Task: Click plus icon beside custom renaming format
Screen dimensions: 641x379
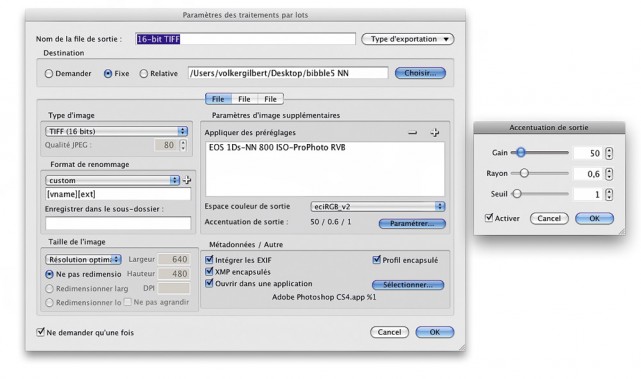Action: (x=187, y=180)
